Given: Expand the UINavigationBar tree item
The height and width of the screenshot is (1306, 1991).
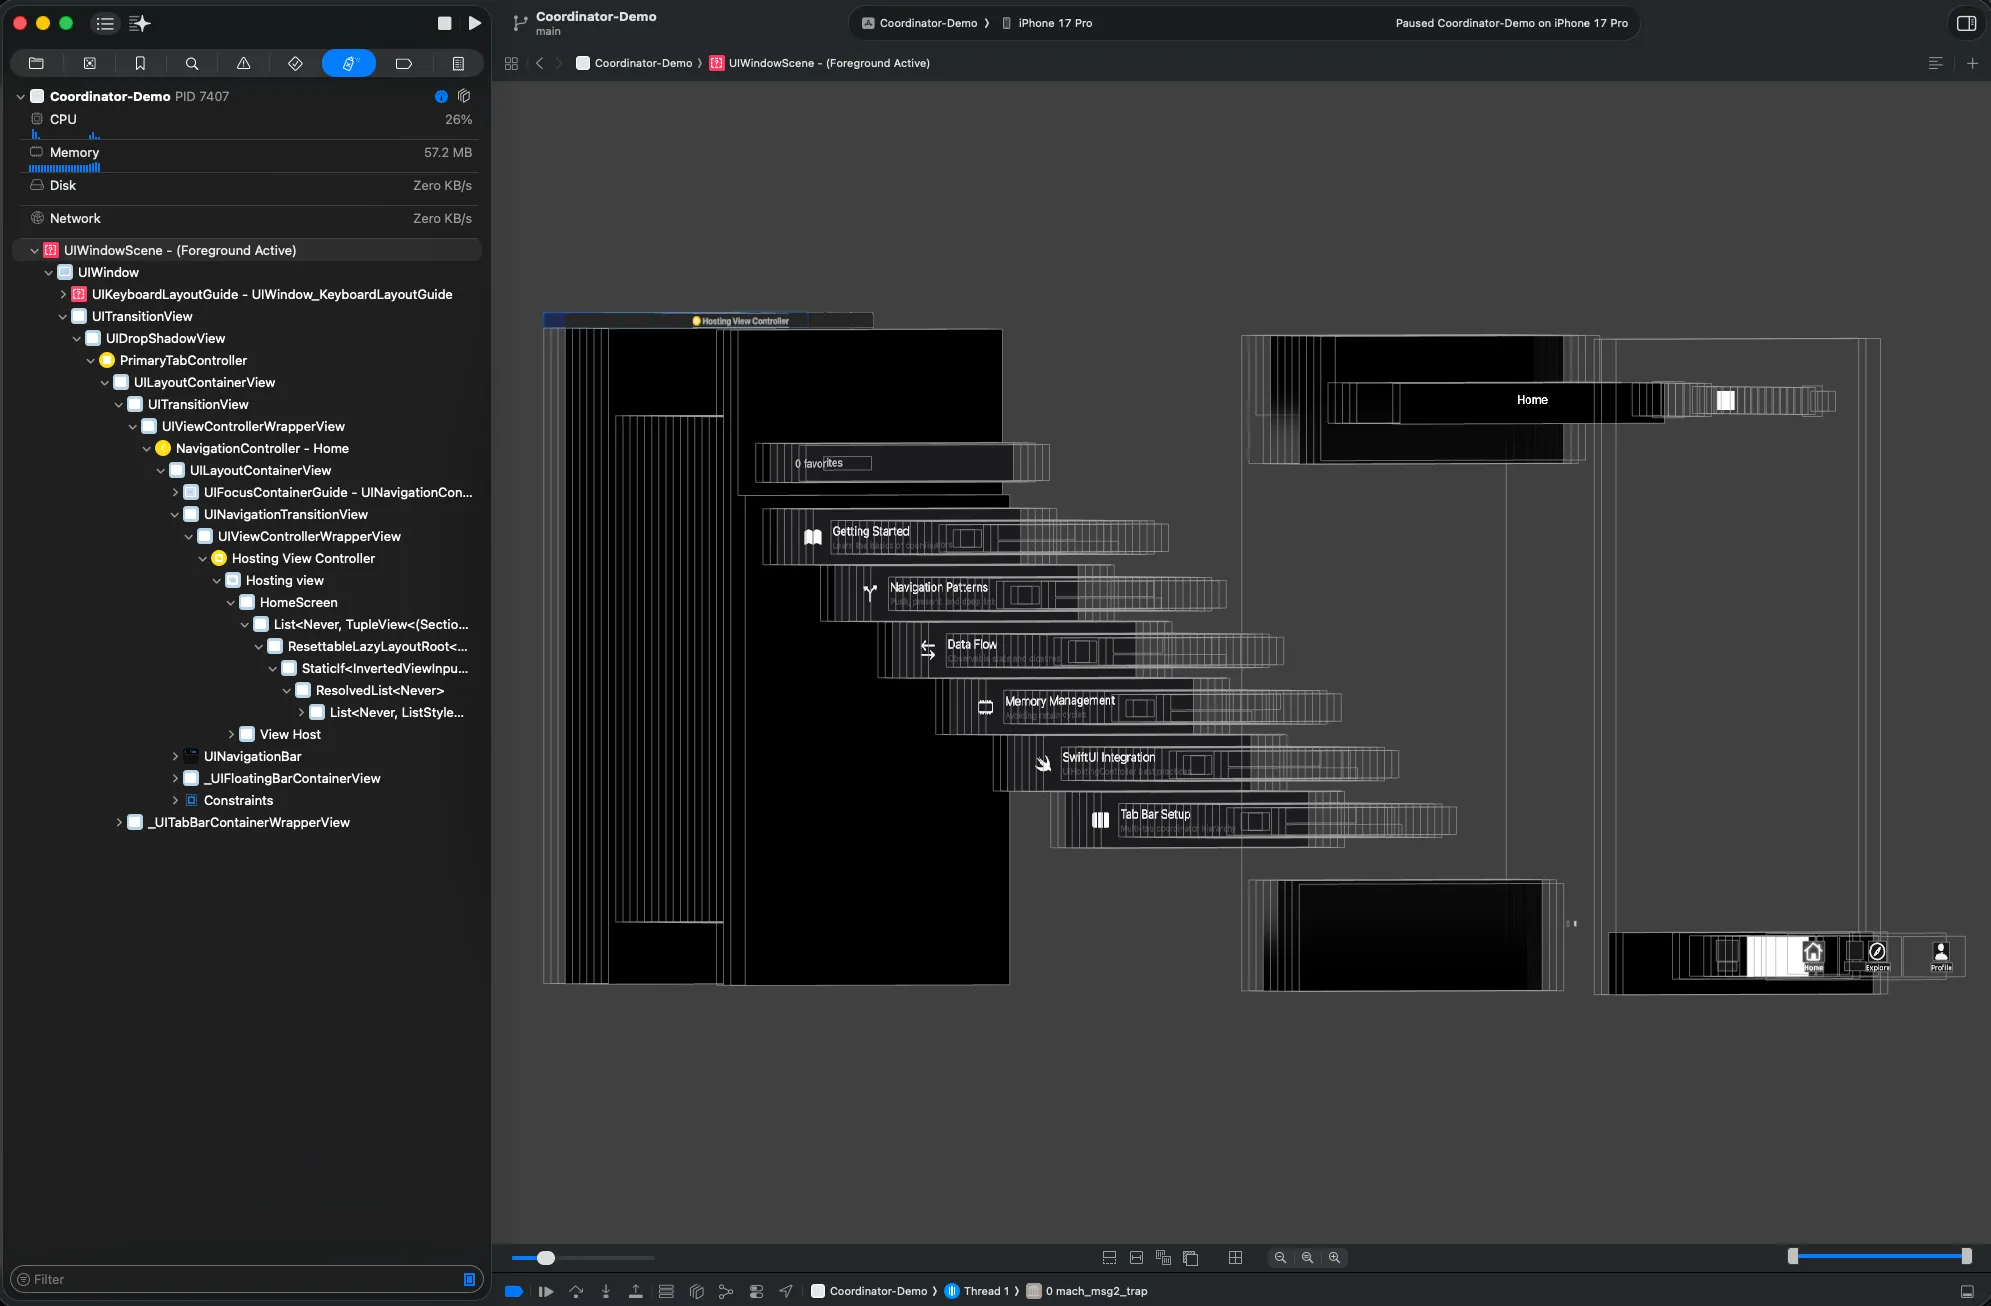Looking at the screenshot, I should [x=175, y=757].
